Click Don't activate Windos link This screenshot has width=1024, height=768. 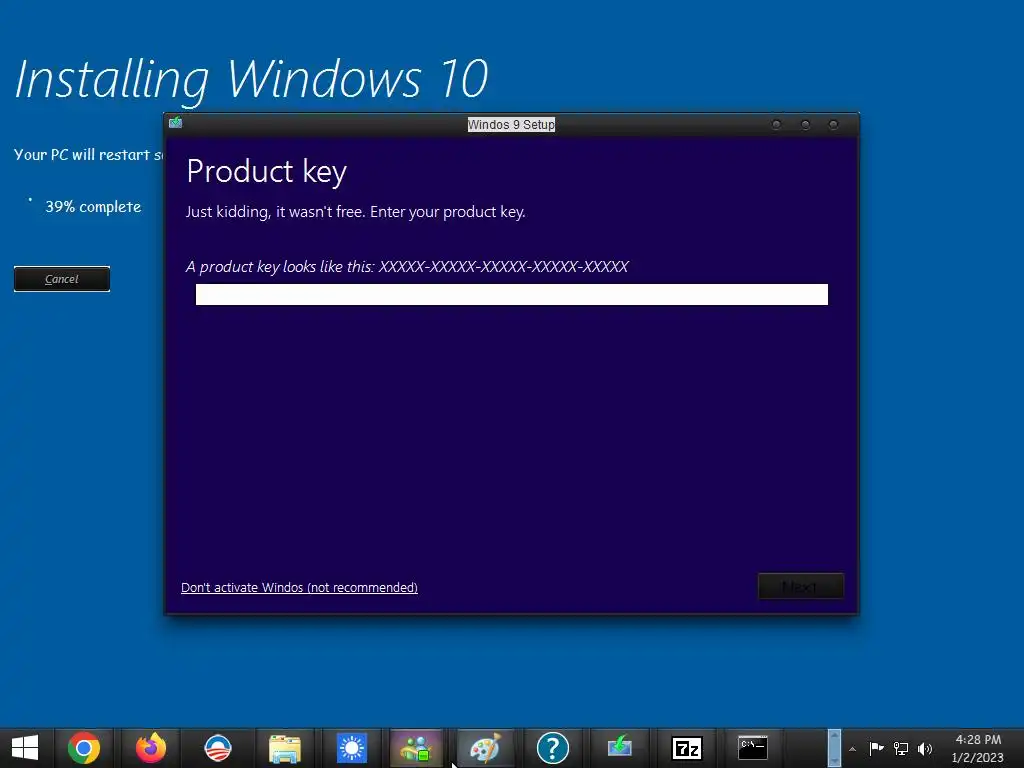point(299,587)
